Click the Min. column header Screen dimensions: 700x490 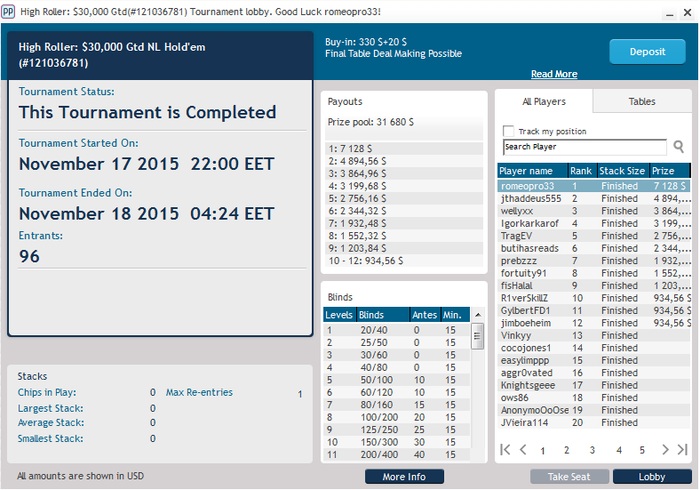pyautogui.click(x=454, y=315)
